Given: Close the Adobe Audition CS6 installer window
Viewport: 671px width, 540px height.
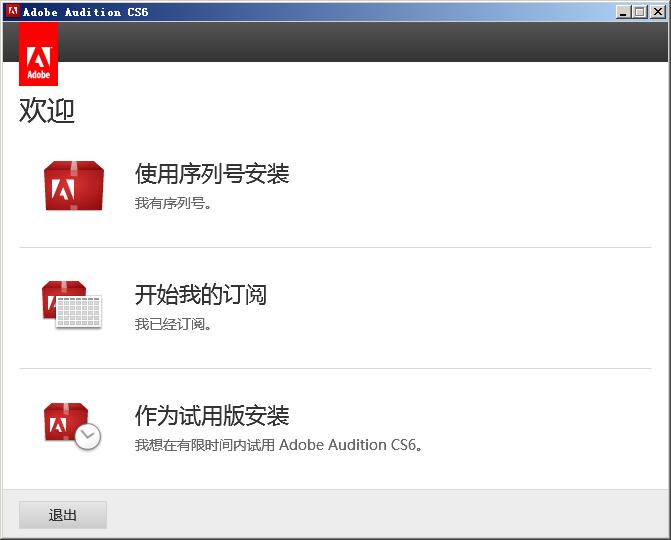Looking at the screenshot, I should (658, 12).
